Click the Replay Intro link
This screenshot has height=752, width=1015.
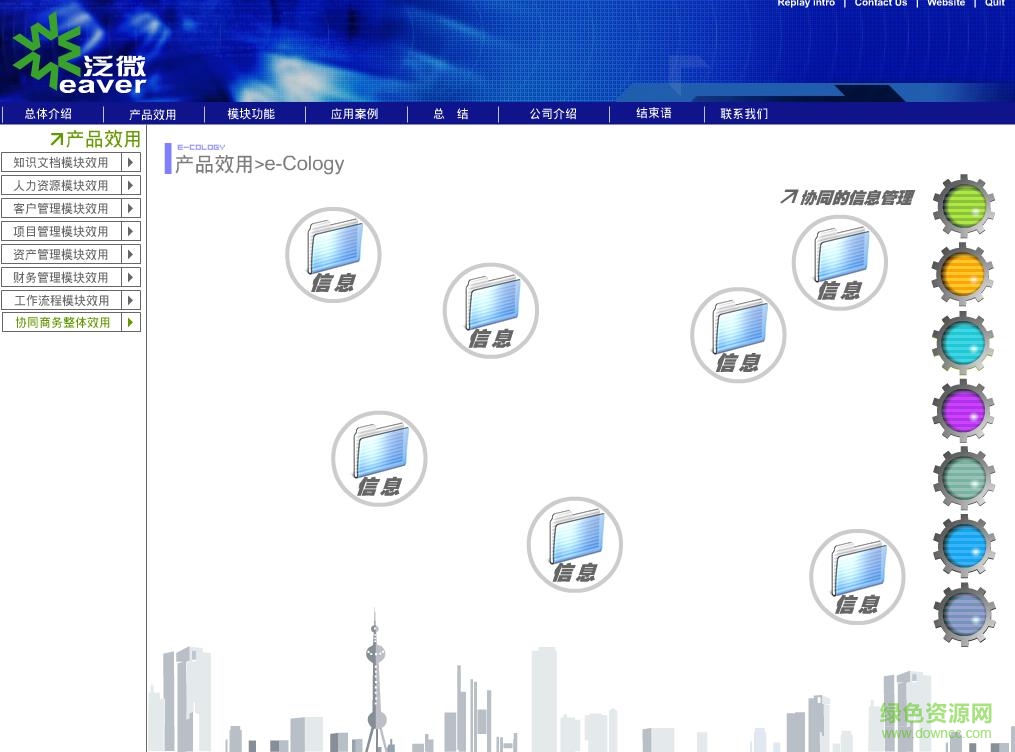[x=806, y=4]
